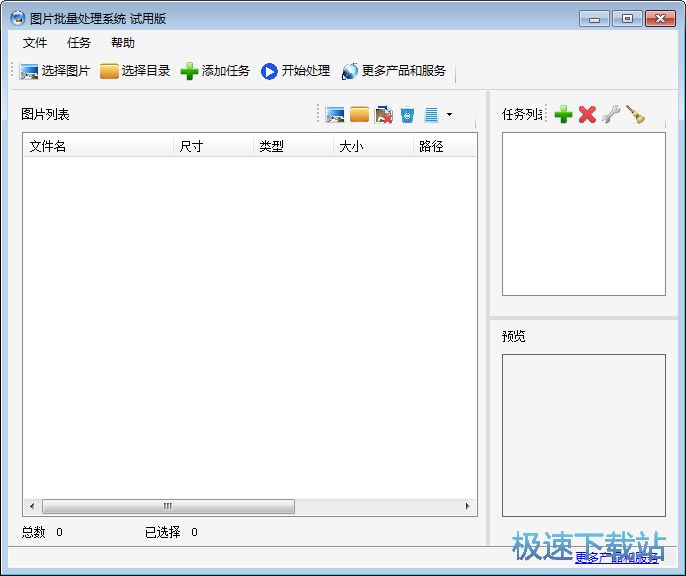Image resolution: width=686 pixels, height=576 pixels.
Task: Click the horizontal scrollbar right arrow
Action: (x=467, y=507)
